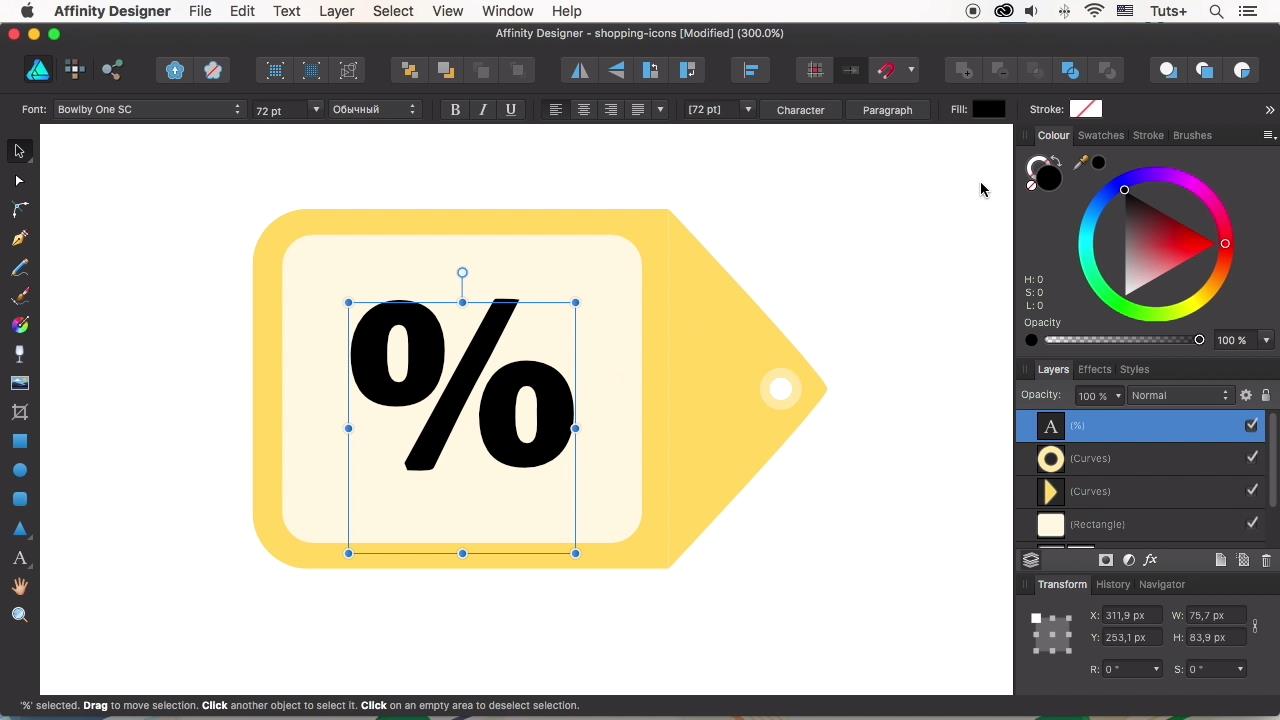The image size is (1280, 720).
Task: Toggle visibility of the Rectangle layer
Action: [1251, 524]
